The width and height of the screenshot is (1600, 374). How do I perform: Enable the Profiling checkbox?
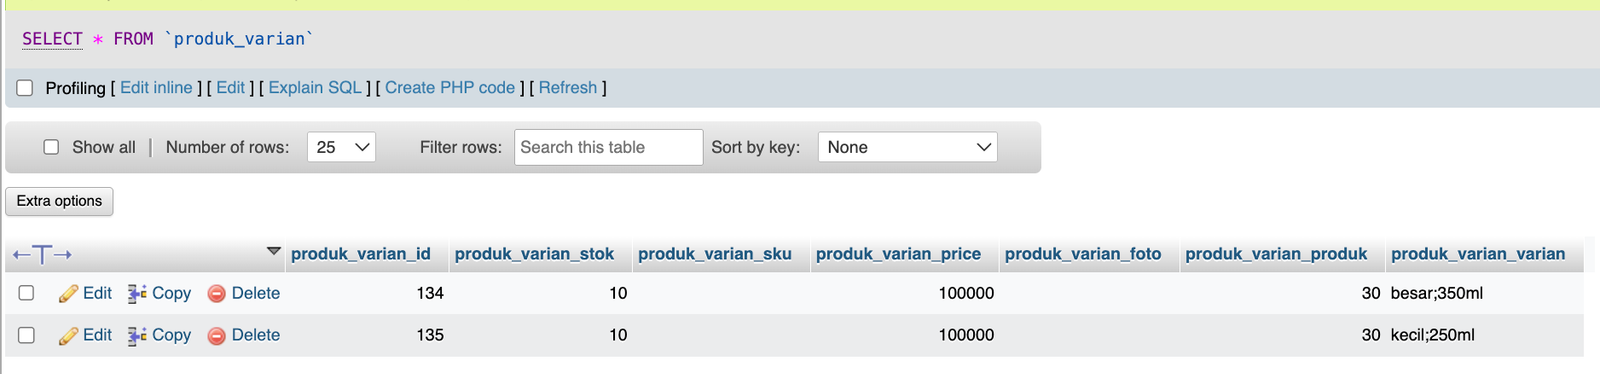tap(25, 88)
